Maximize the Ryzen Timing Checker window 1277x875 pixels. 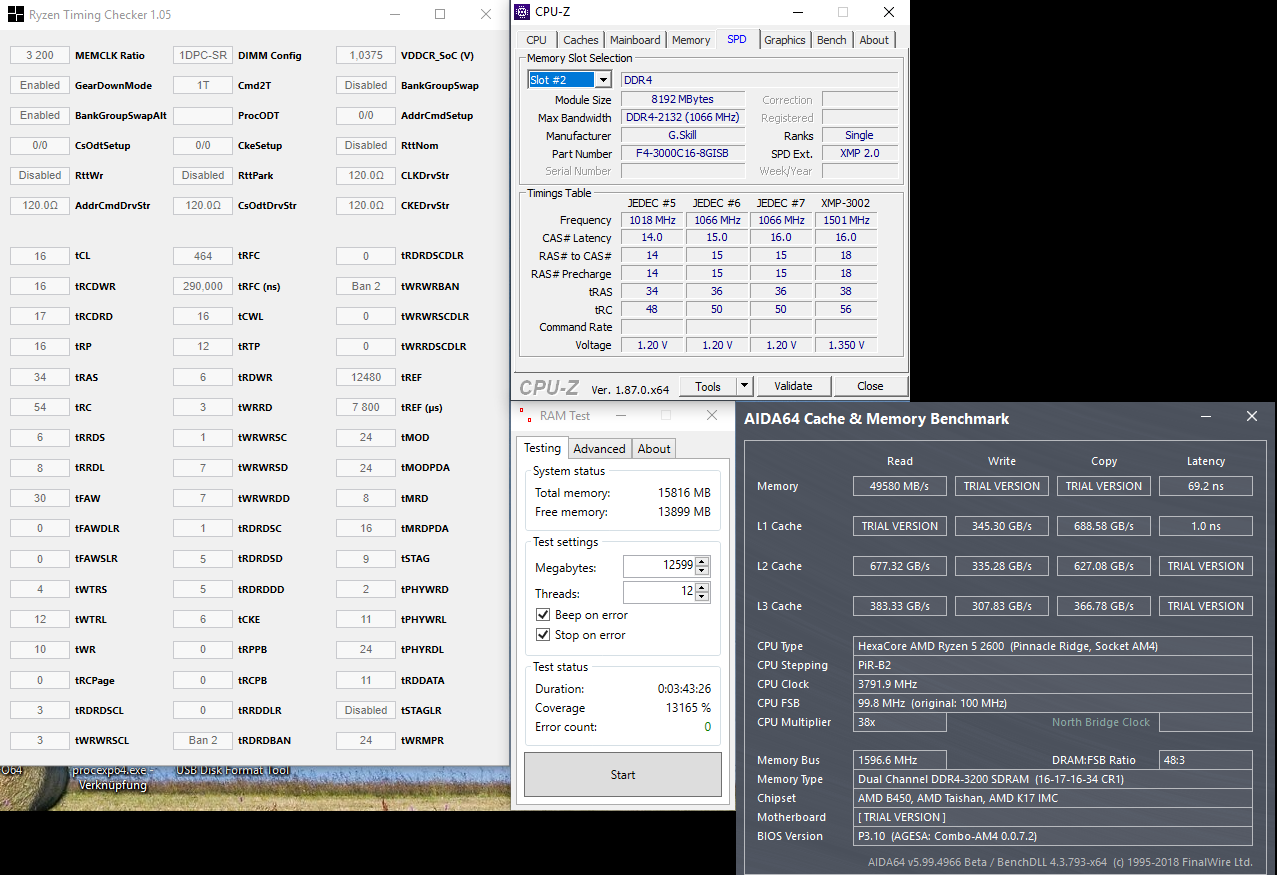[440, 15]
